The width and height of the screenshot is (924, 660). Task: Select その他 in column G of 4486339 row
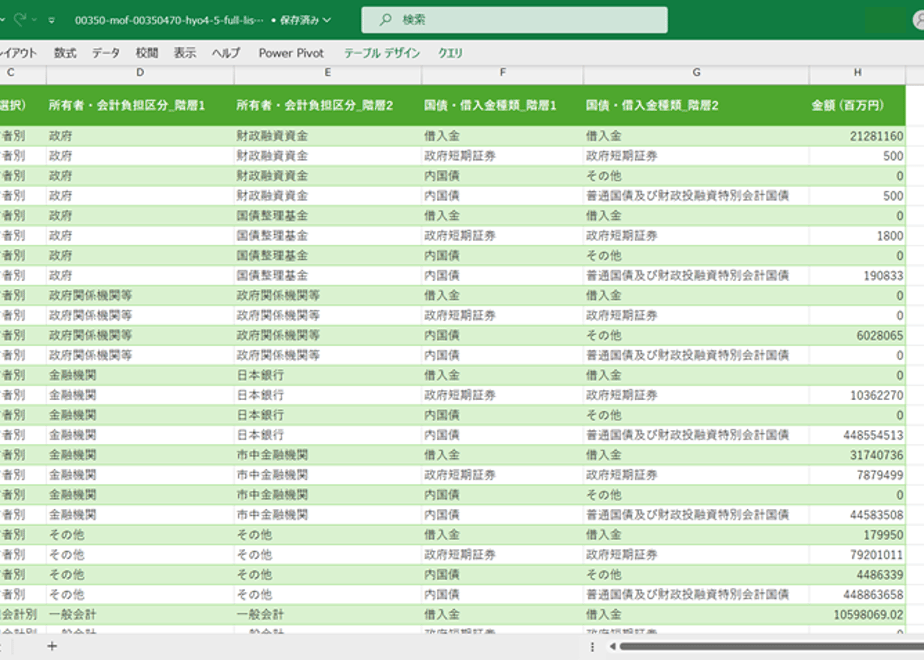click(x=697, y=575)
